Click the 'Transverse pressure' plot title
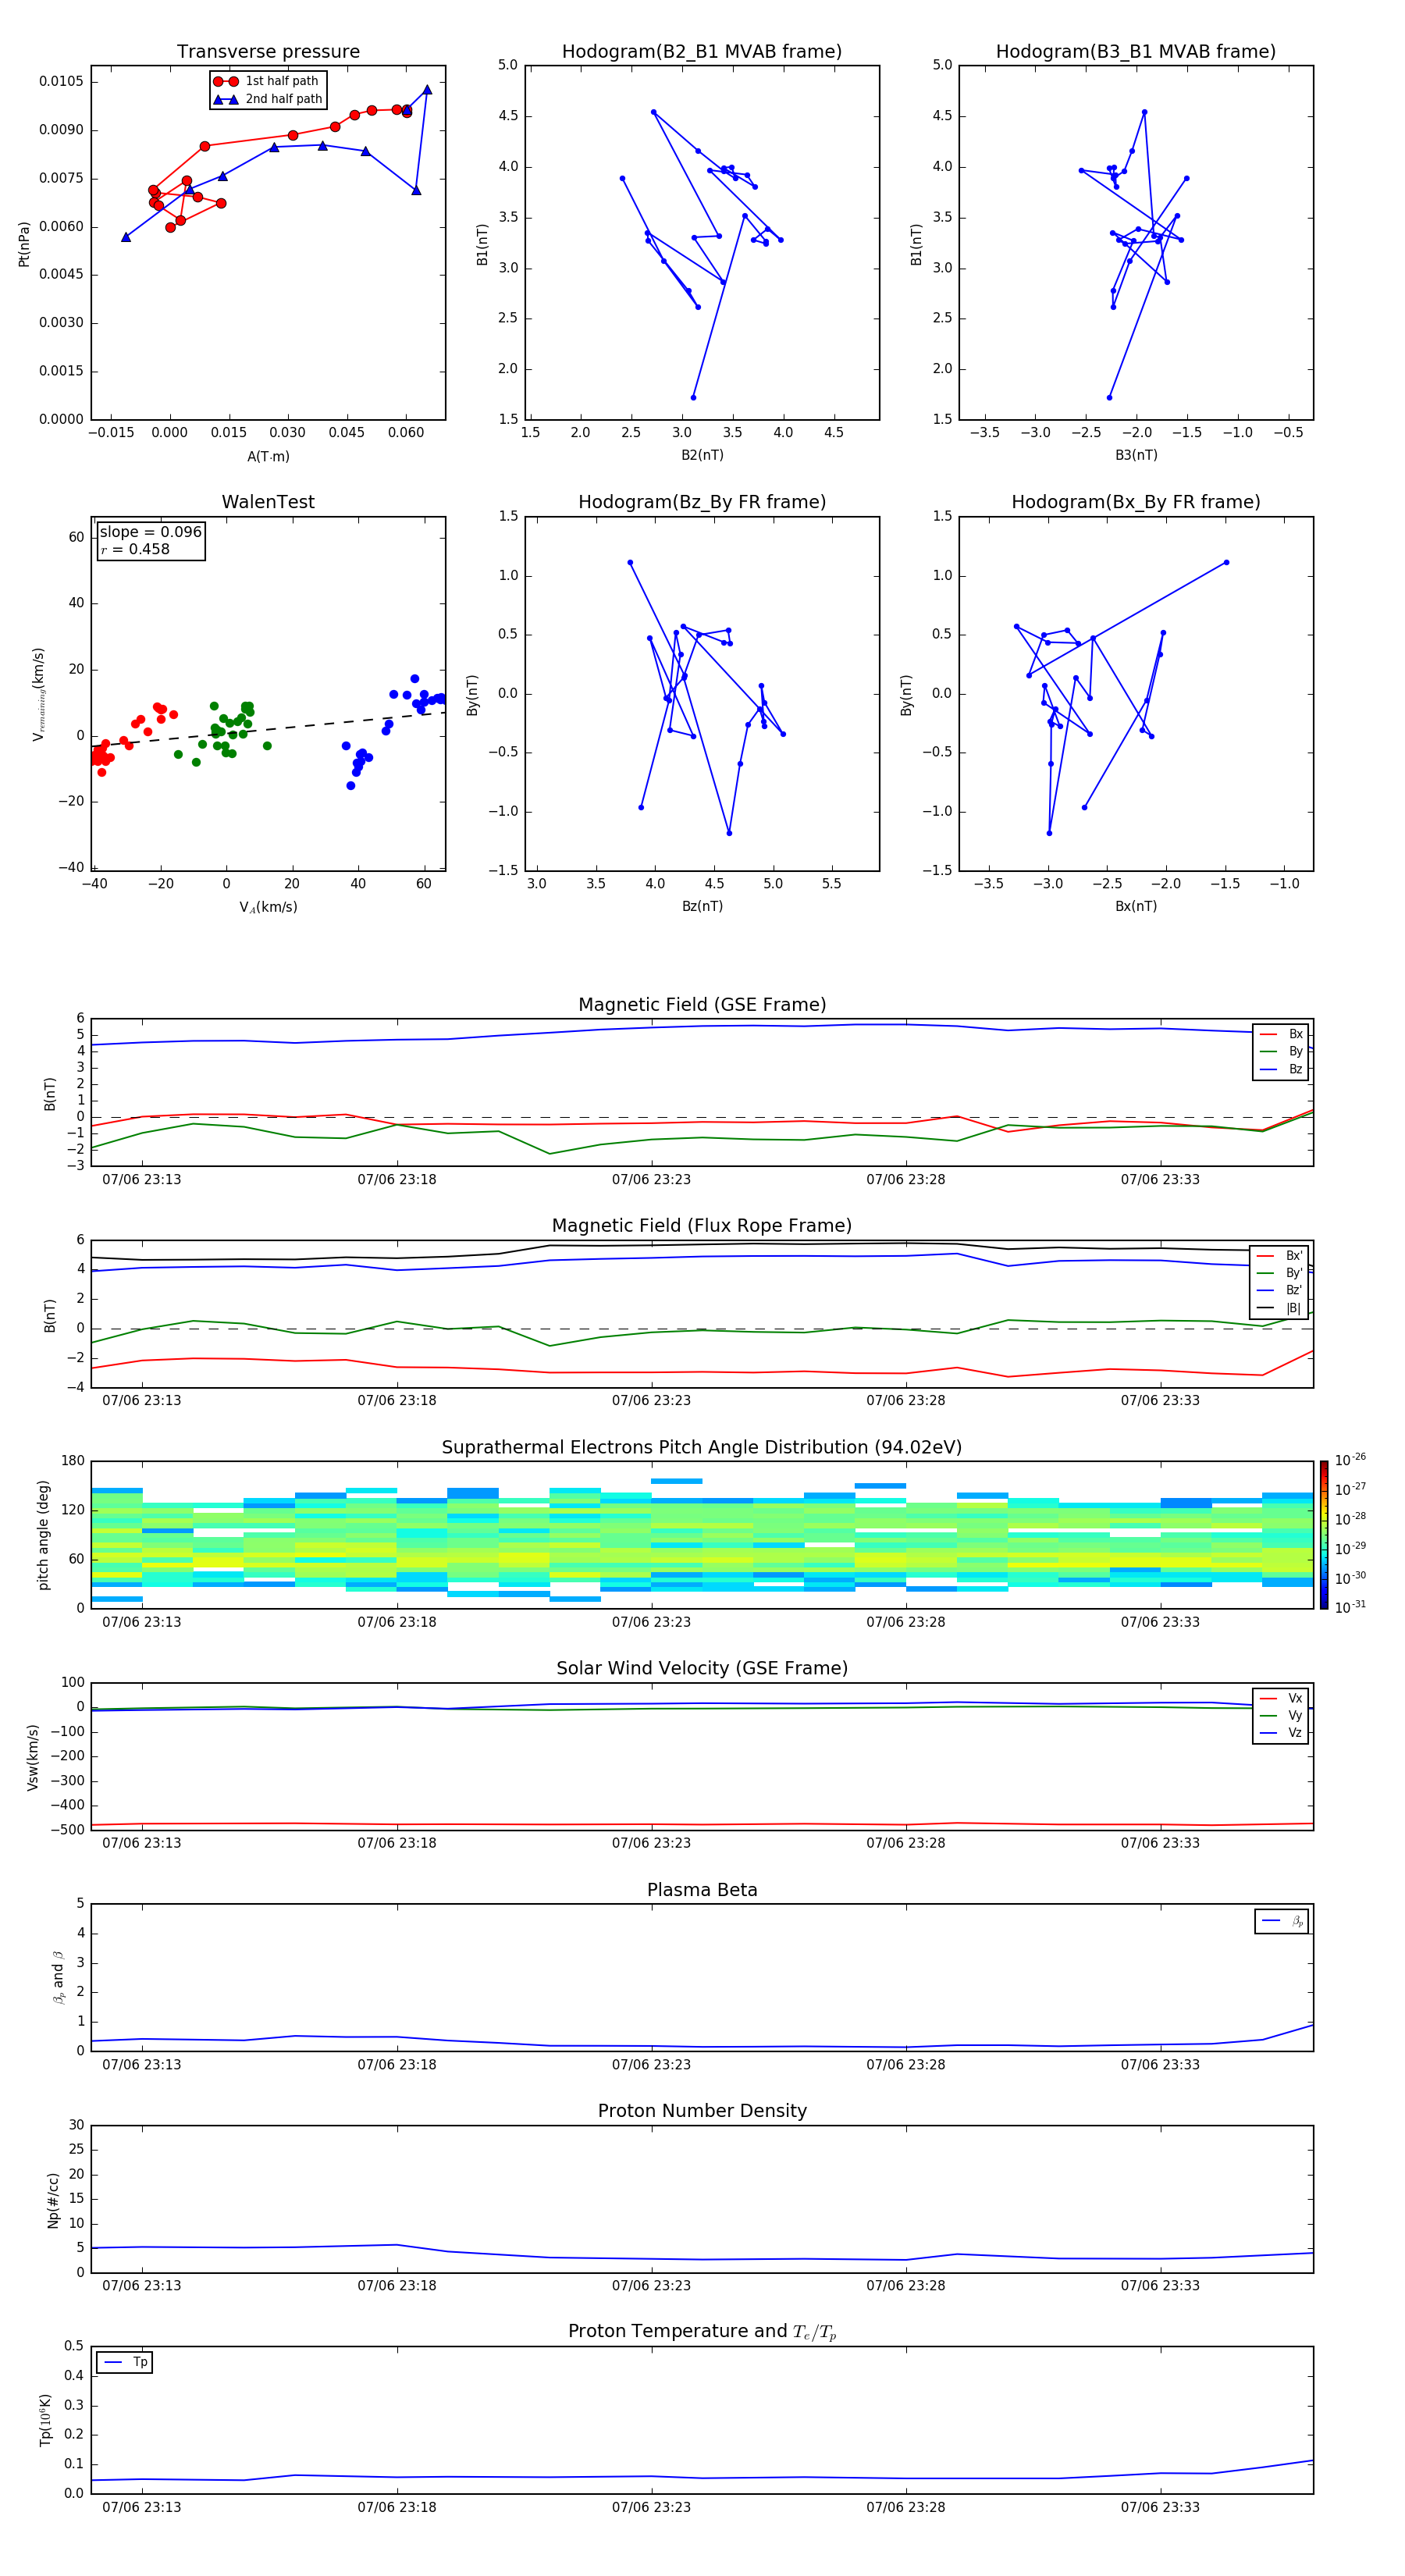Image resolution: width=1405 pixels, height=2576 pixels. pos(268,51)
